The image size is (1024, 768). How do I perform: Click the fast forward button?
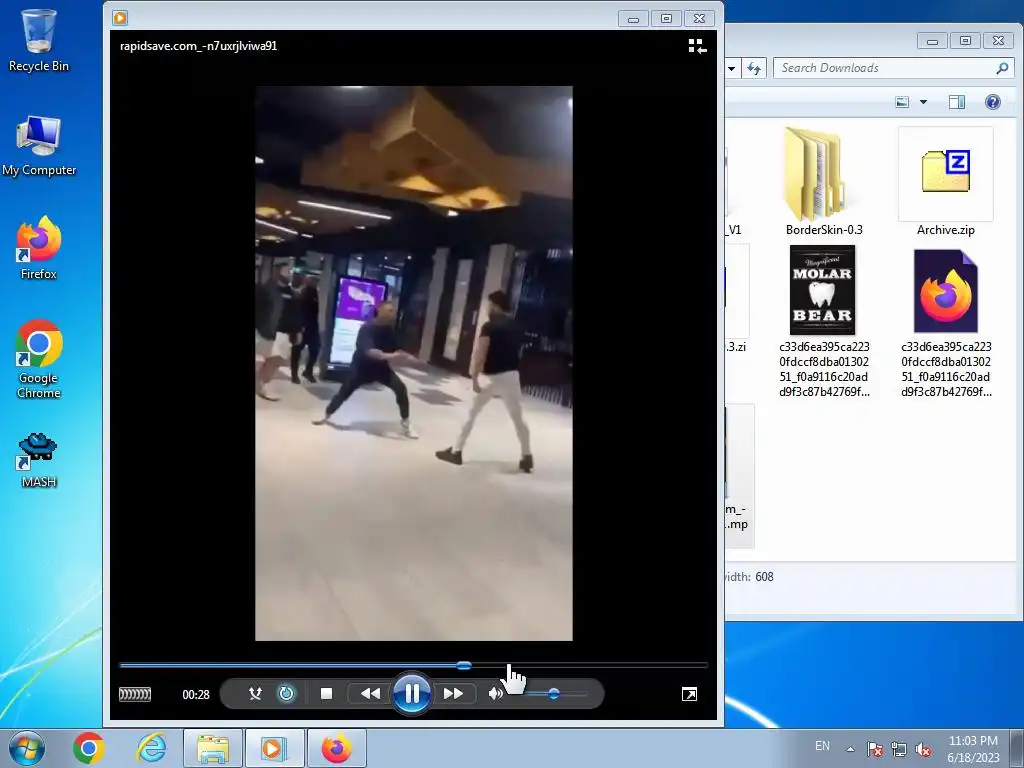click(453, 694)
